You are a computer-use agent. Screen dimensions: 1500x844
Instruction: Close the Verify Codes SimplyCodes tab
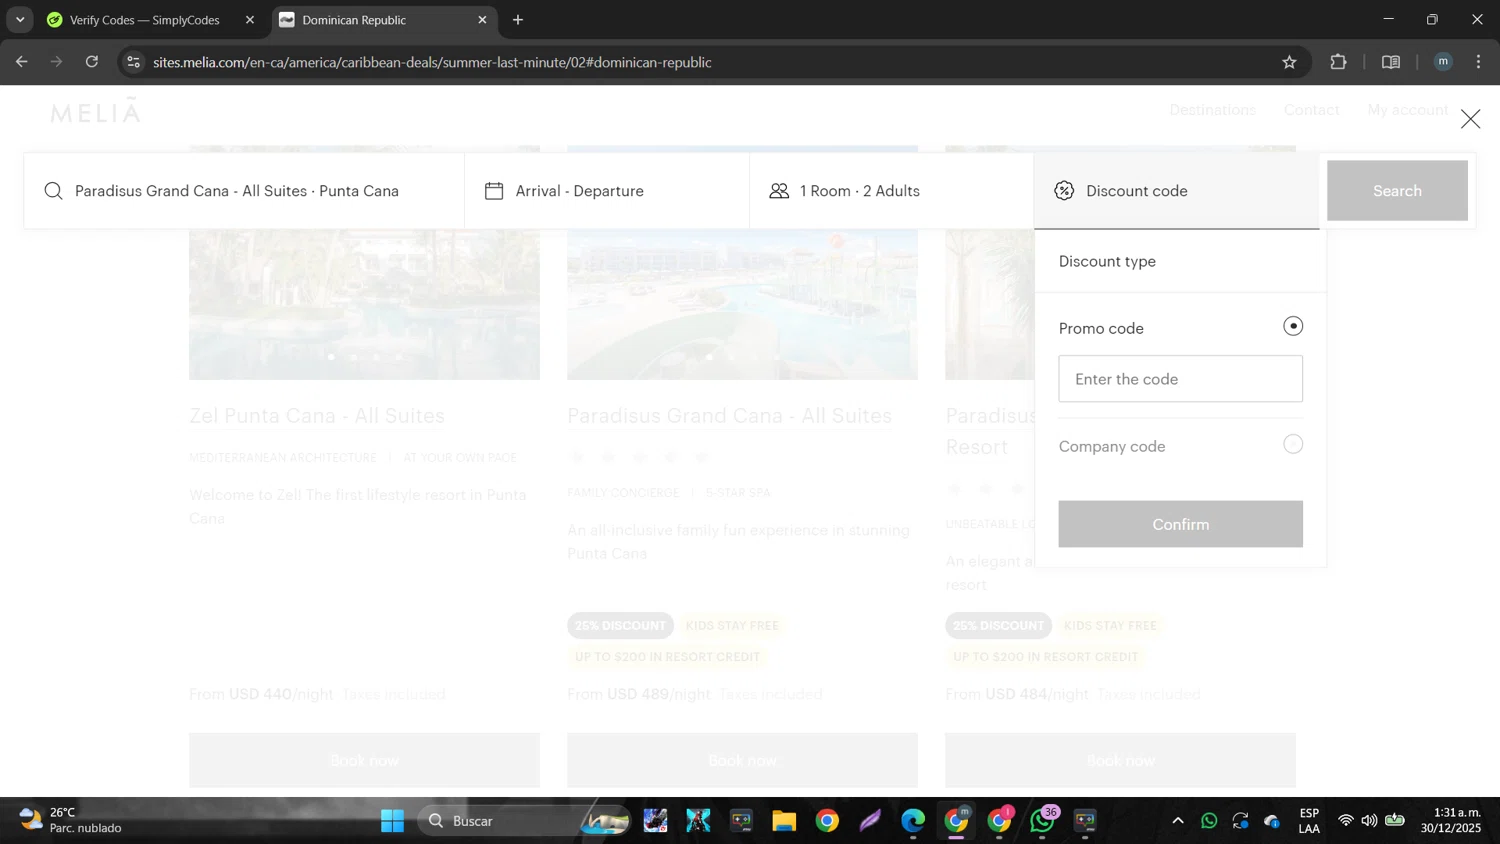tap(250, 20)
